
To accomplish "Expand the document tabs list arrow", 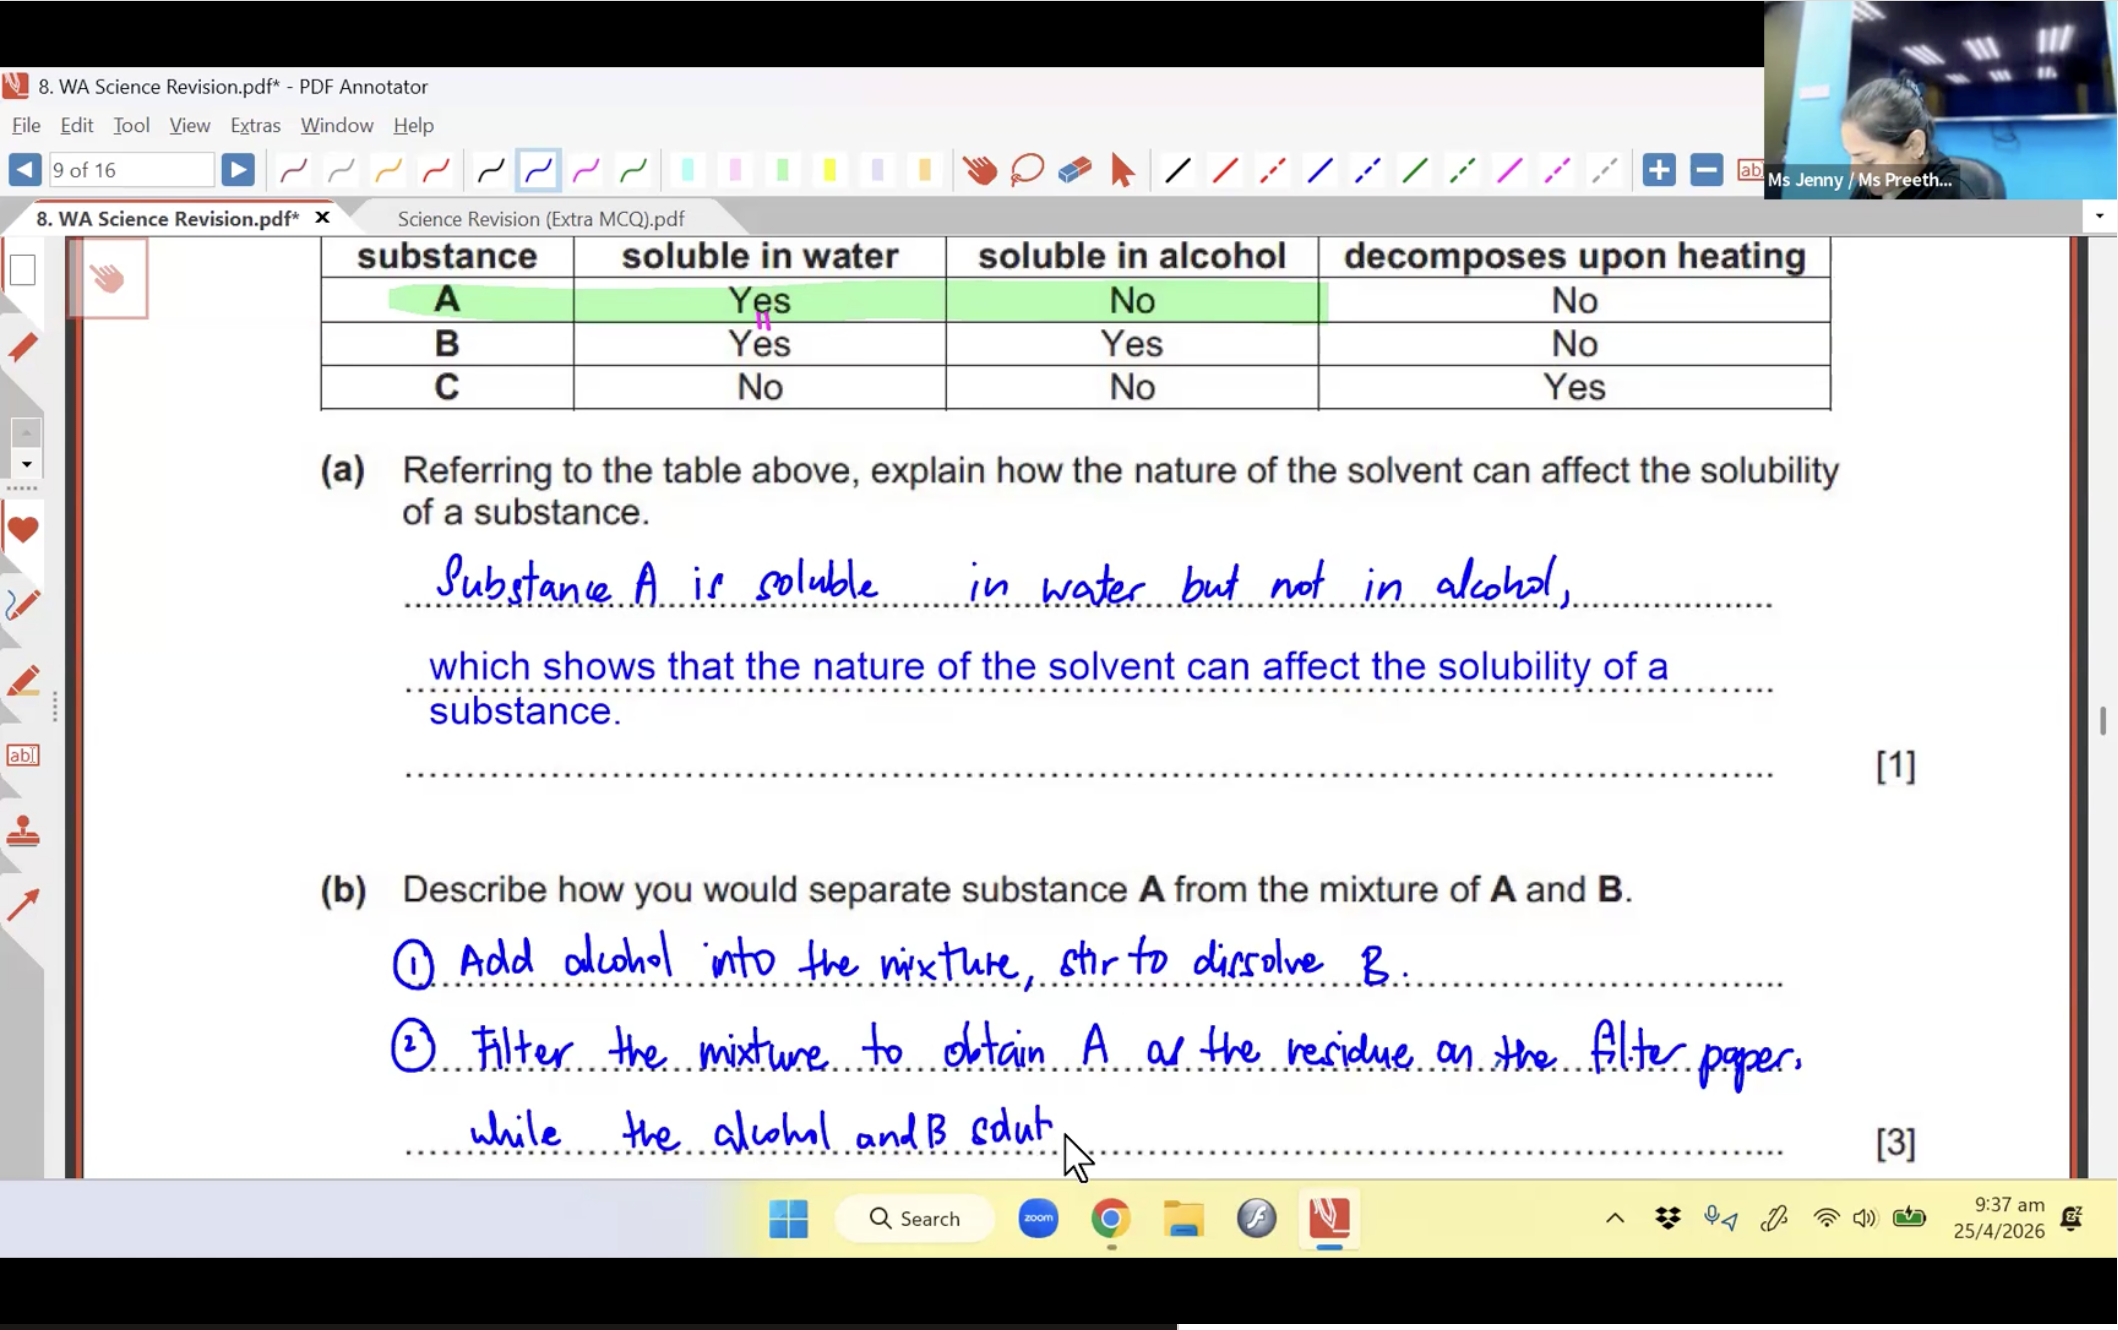I will coord(2099,216).
